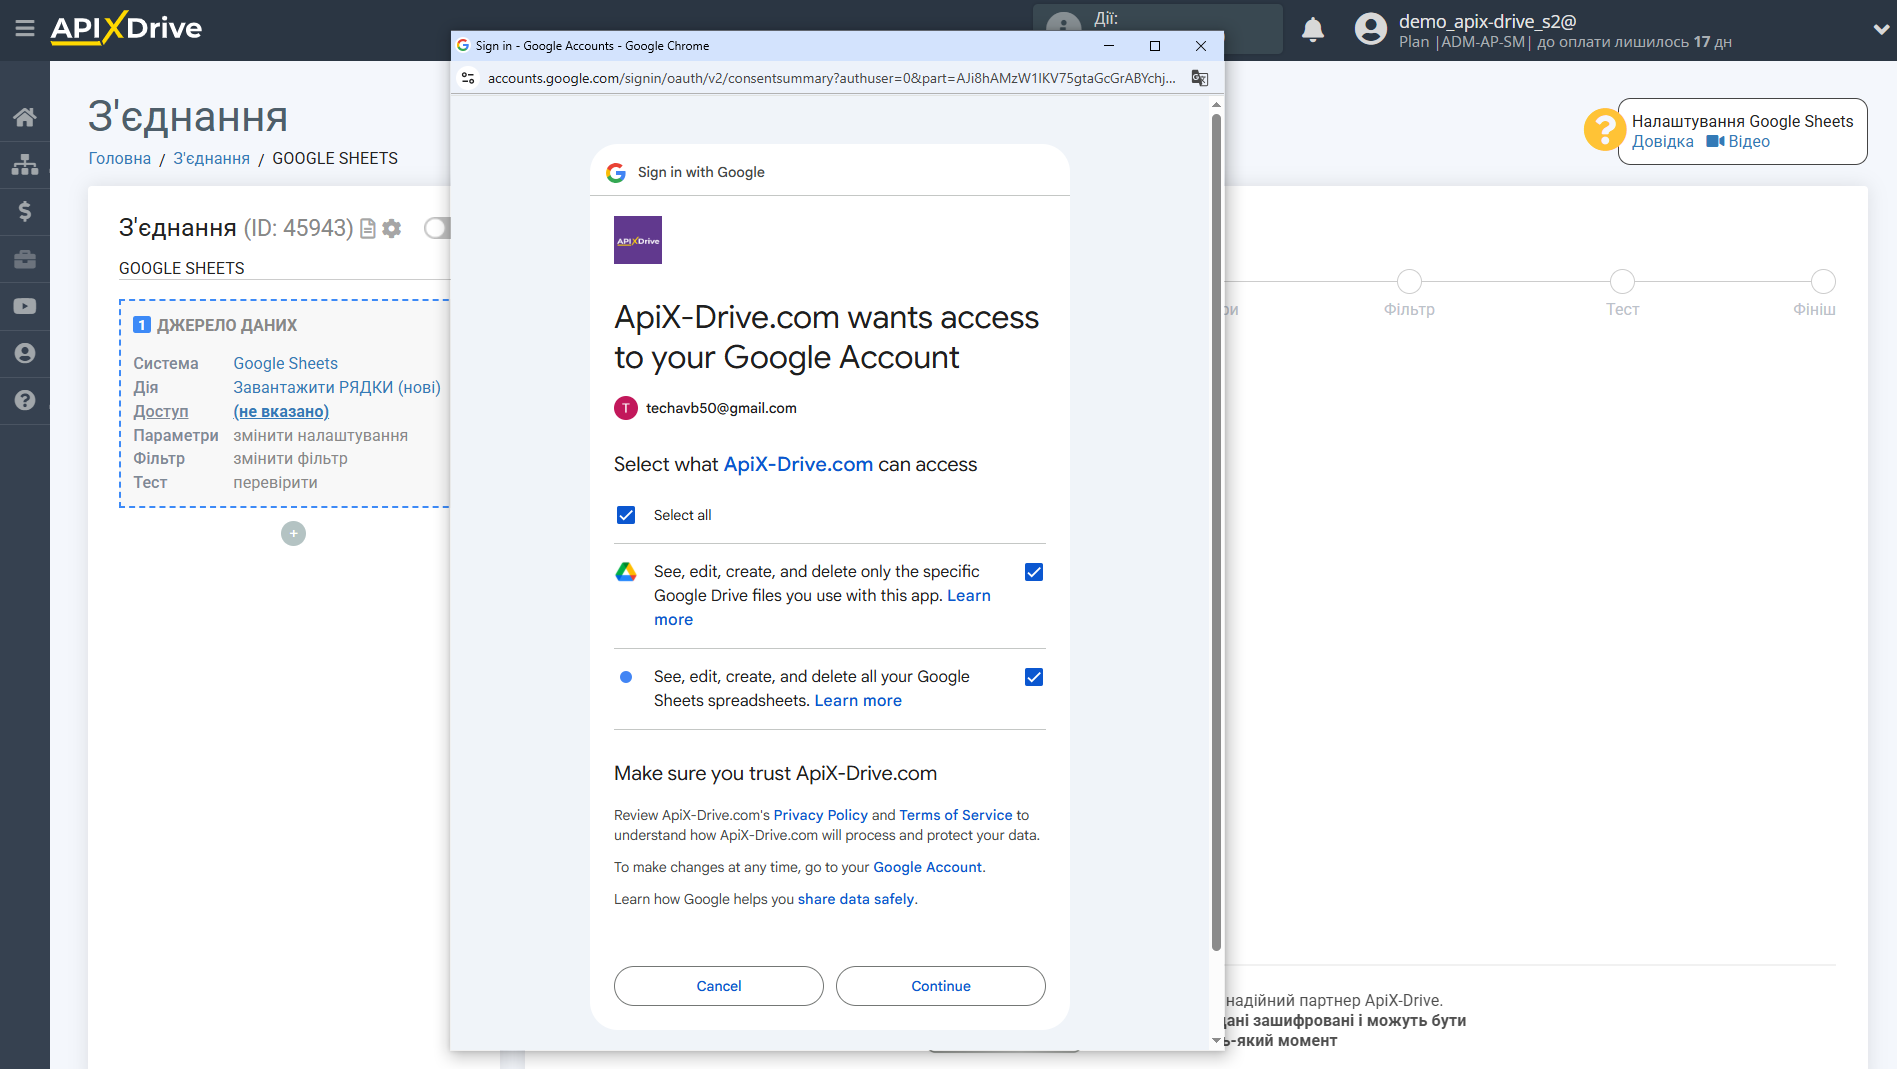Open the notifications bell
Screen dimensions: 1897x1069
[x=1313, y=30]
